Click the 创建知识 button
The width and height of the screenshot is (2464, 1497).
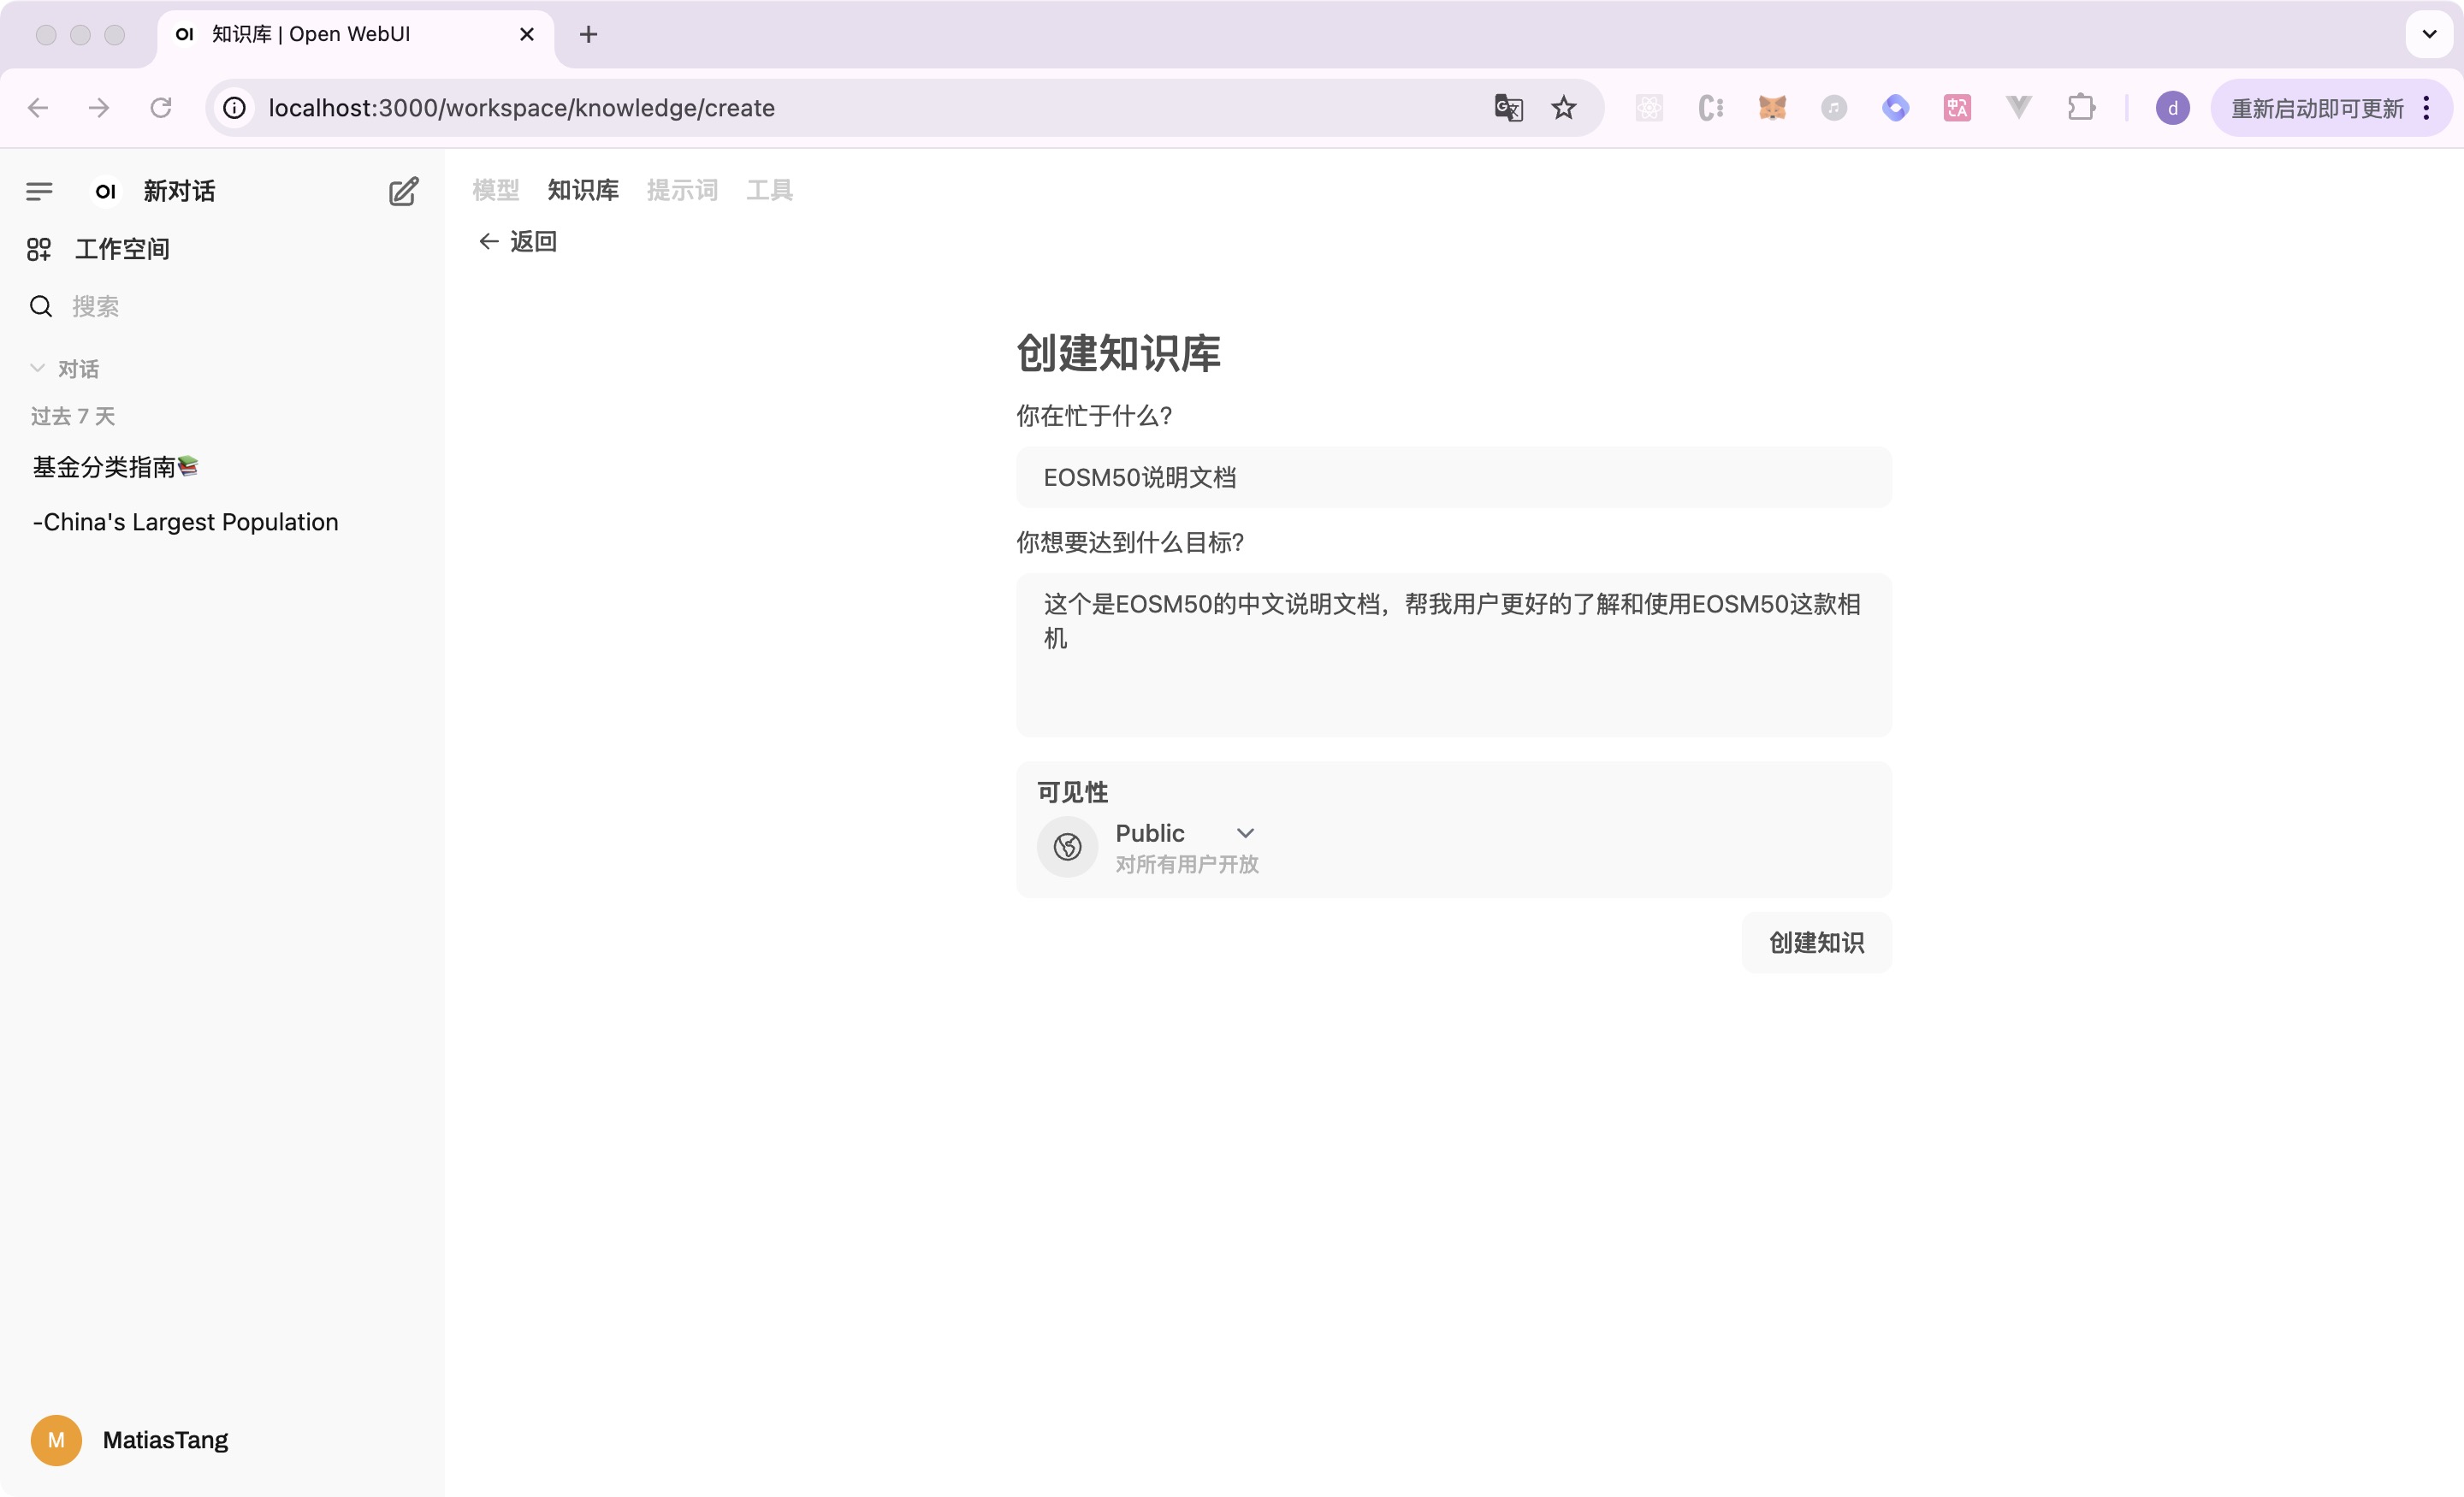(1816, 942)
